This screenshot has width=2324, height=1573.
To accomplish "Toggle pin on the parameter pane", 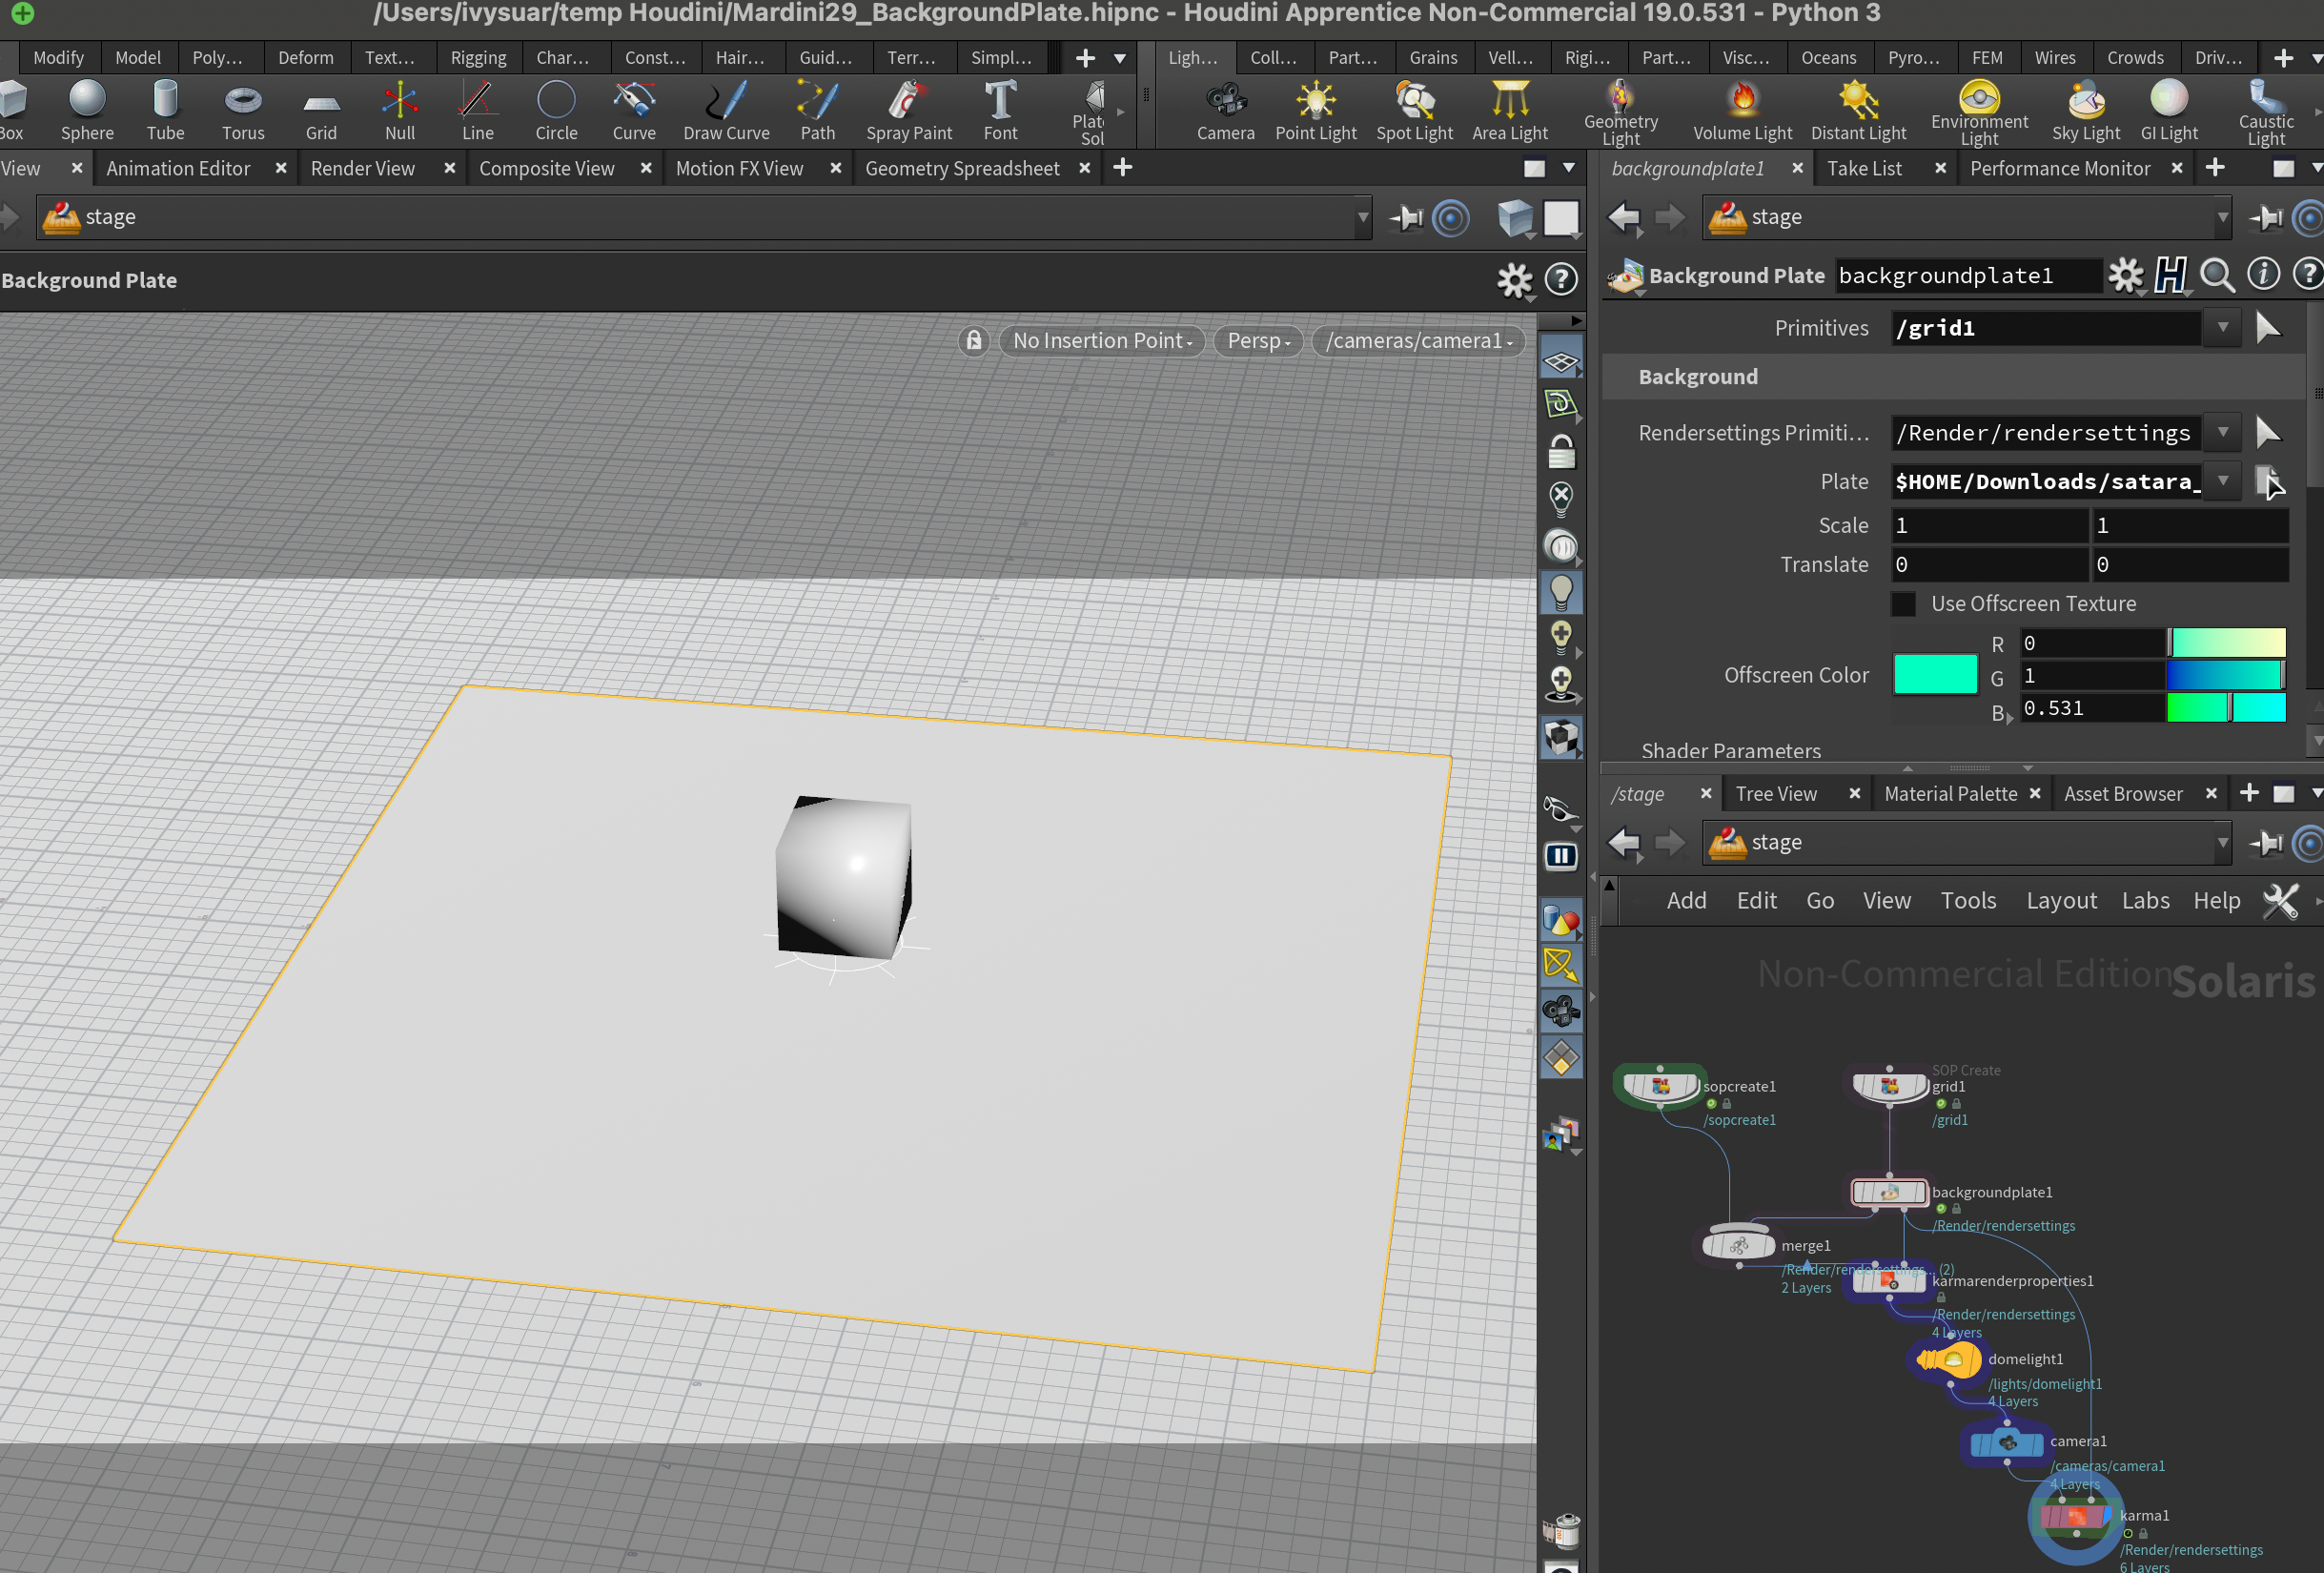I will tap(2266, 217).
